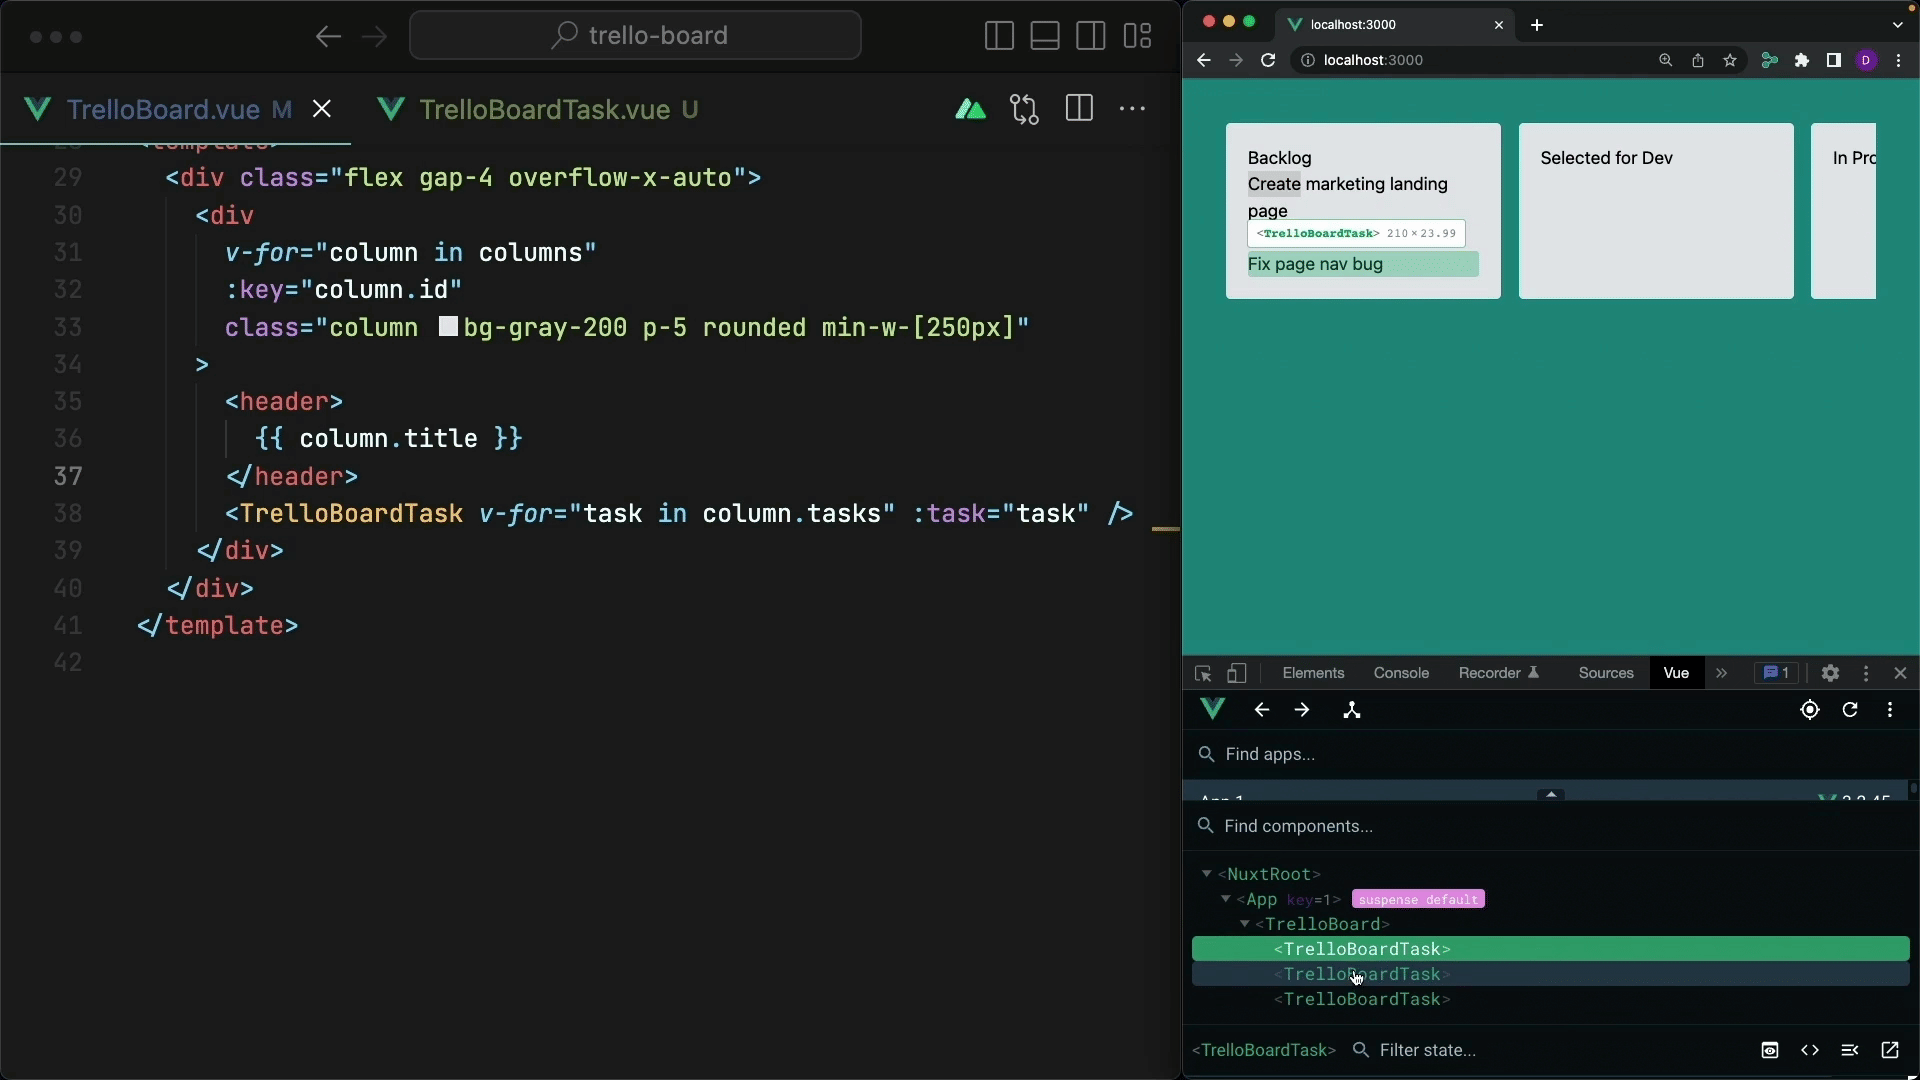This screenshot has width=1920, height=1080.
Task: Click the 'Selected for Dev' column title
Action: (x=1606, y=158)
